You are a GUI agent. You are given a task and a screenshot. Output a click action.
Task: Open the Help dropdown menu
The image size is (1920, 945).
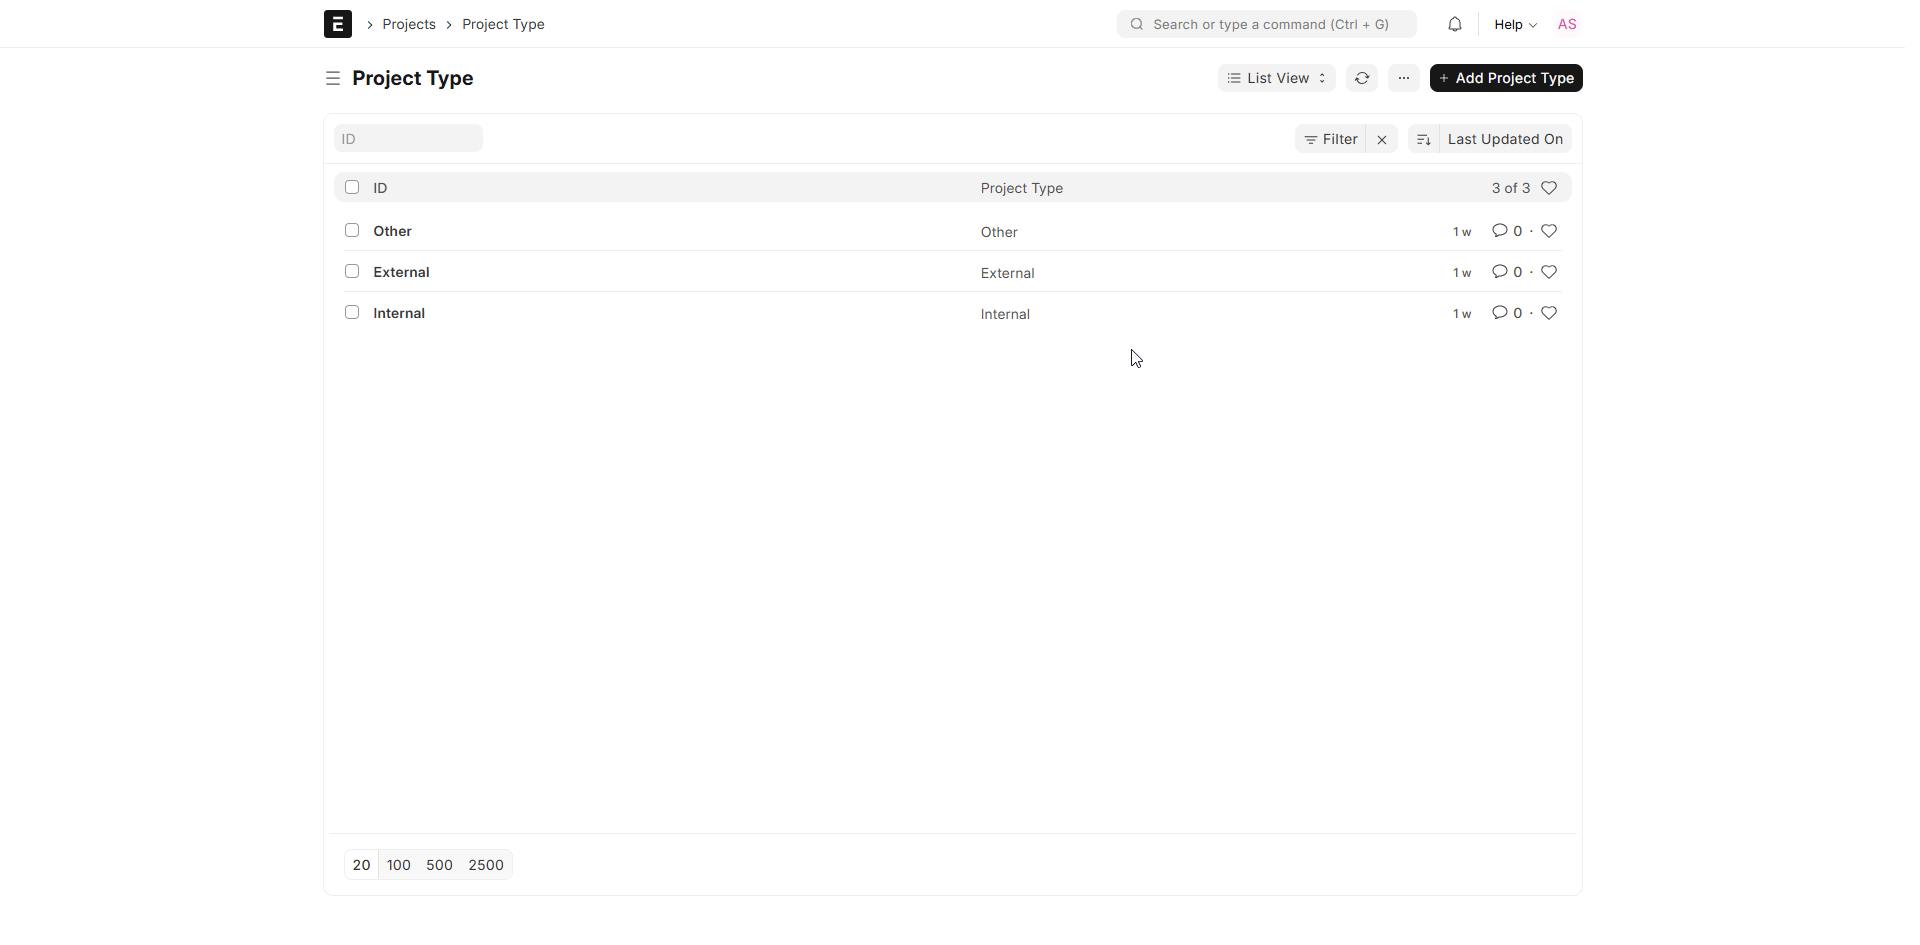point(1515,24)
